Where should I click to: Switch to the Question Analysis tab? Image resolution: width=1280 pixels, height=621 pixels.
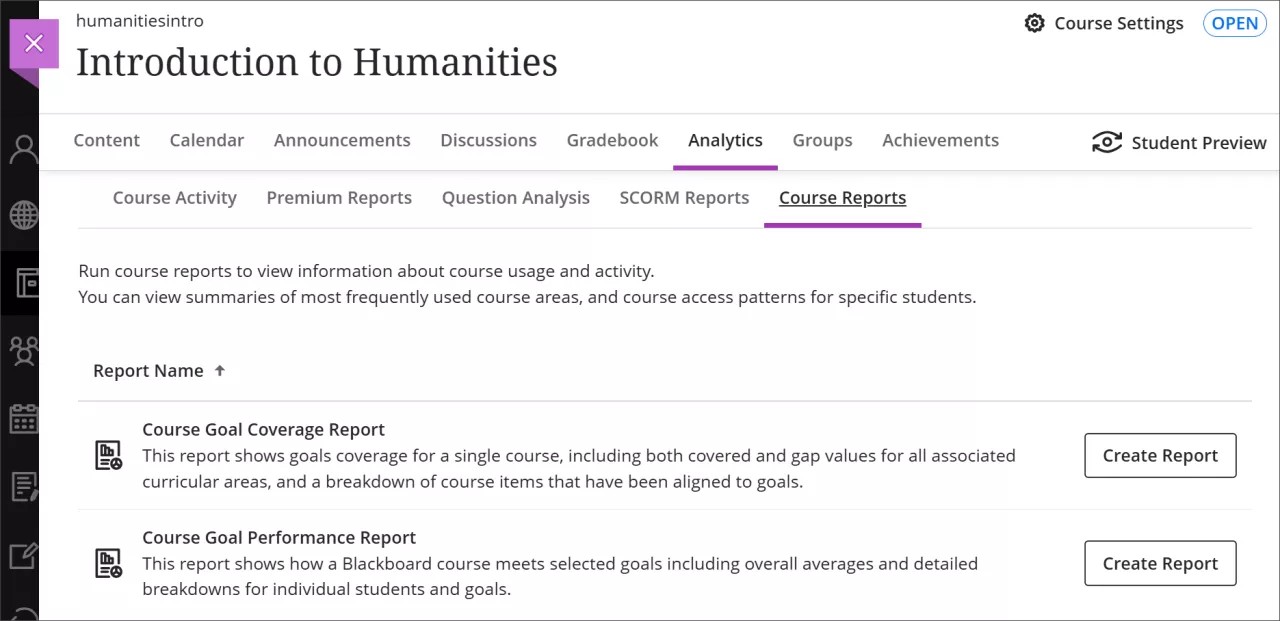click(x=515, y=197)
